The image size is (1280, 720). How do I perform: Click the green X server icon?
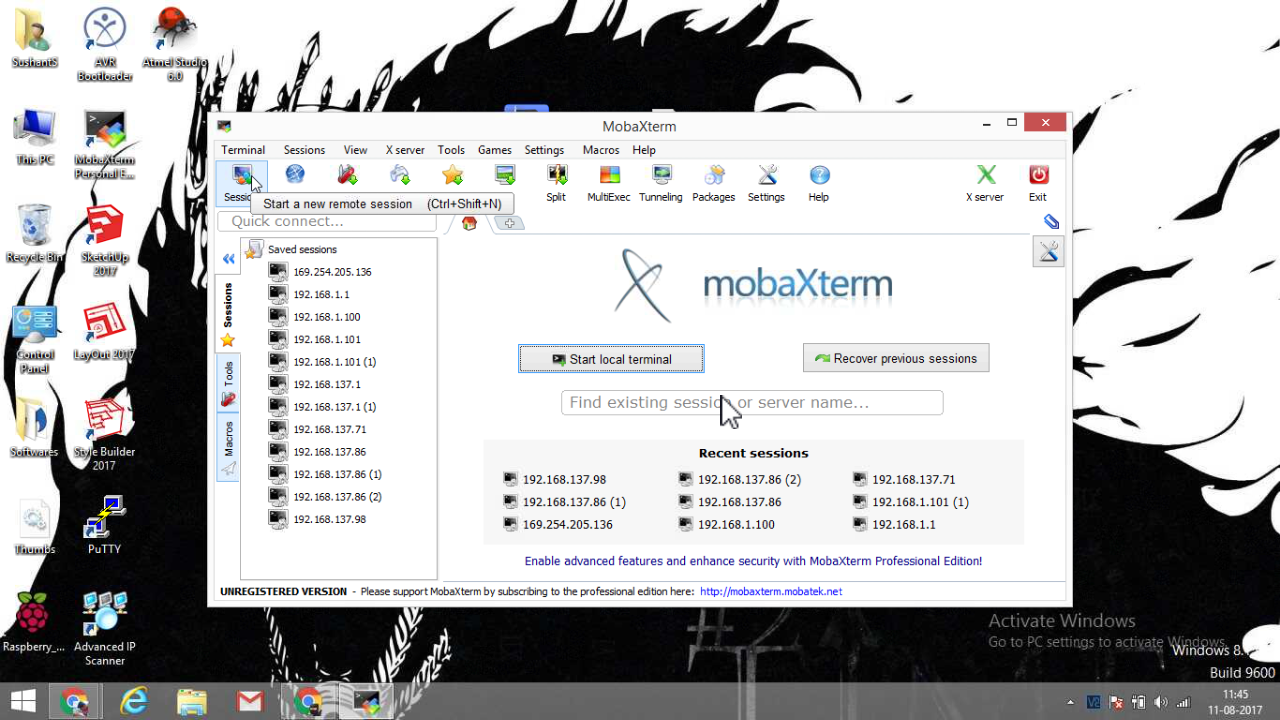985,183
